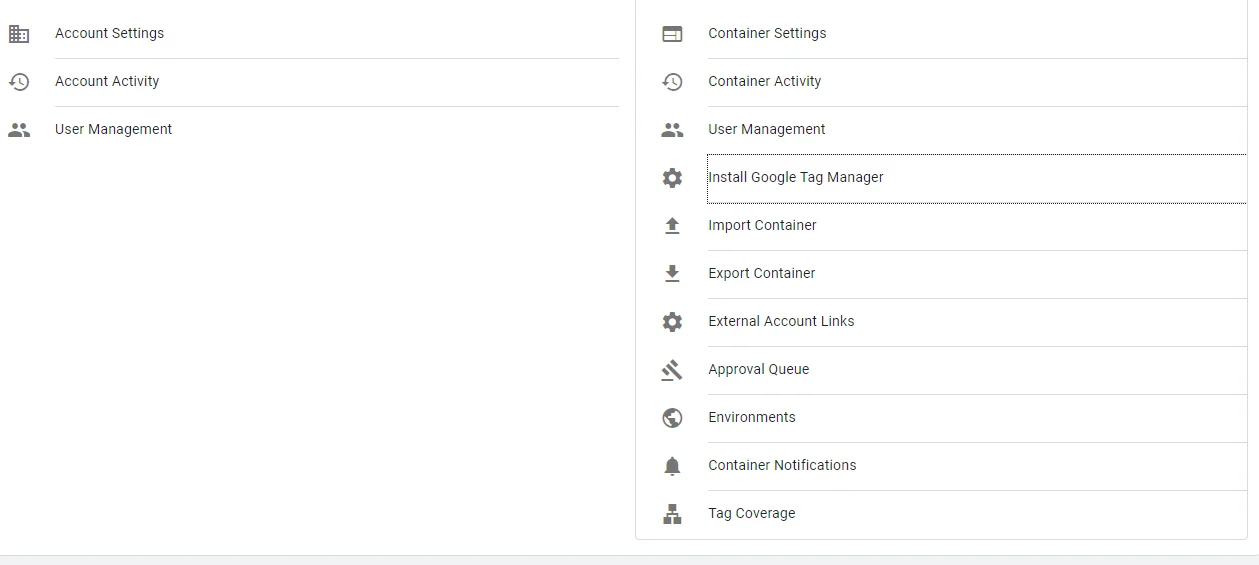
Task: Click the window icon beside Container Settings
Action: (x=672, y=34)
